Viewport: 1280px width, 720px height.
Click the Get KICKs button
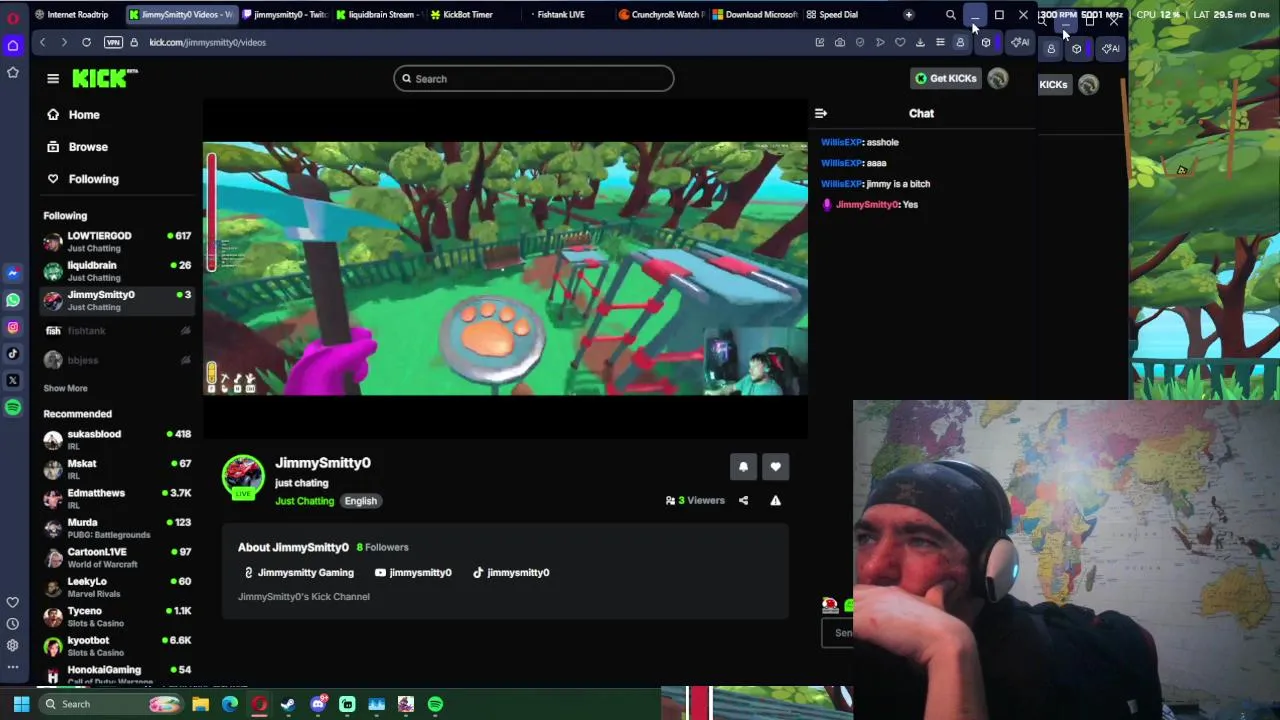[945, 79]
